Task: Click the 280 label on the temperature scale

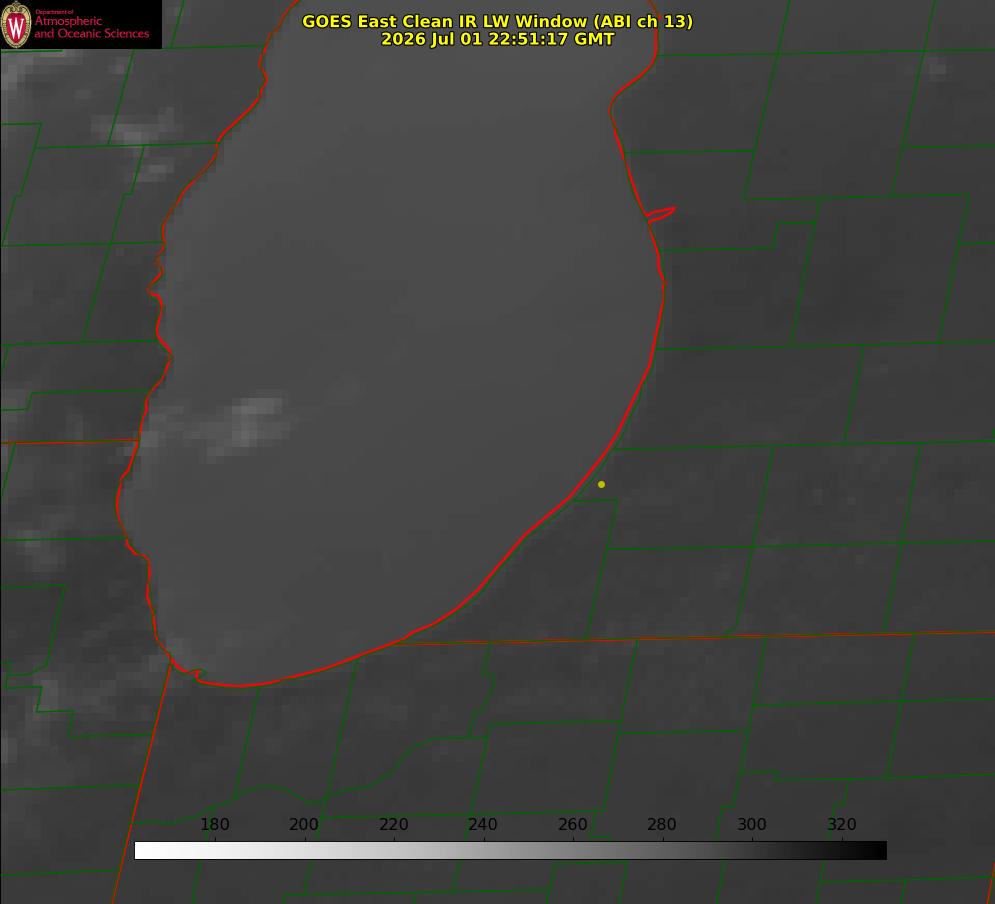Action: coord(661,824)
